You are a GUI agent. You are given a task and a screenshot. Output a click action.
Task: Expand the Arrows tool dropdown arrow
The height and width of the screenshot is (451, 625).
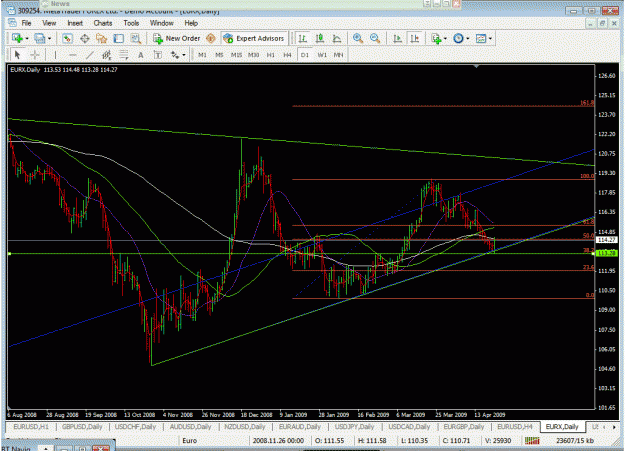pos(184,55)
